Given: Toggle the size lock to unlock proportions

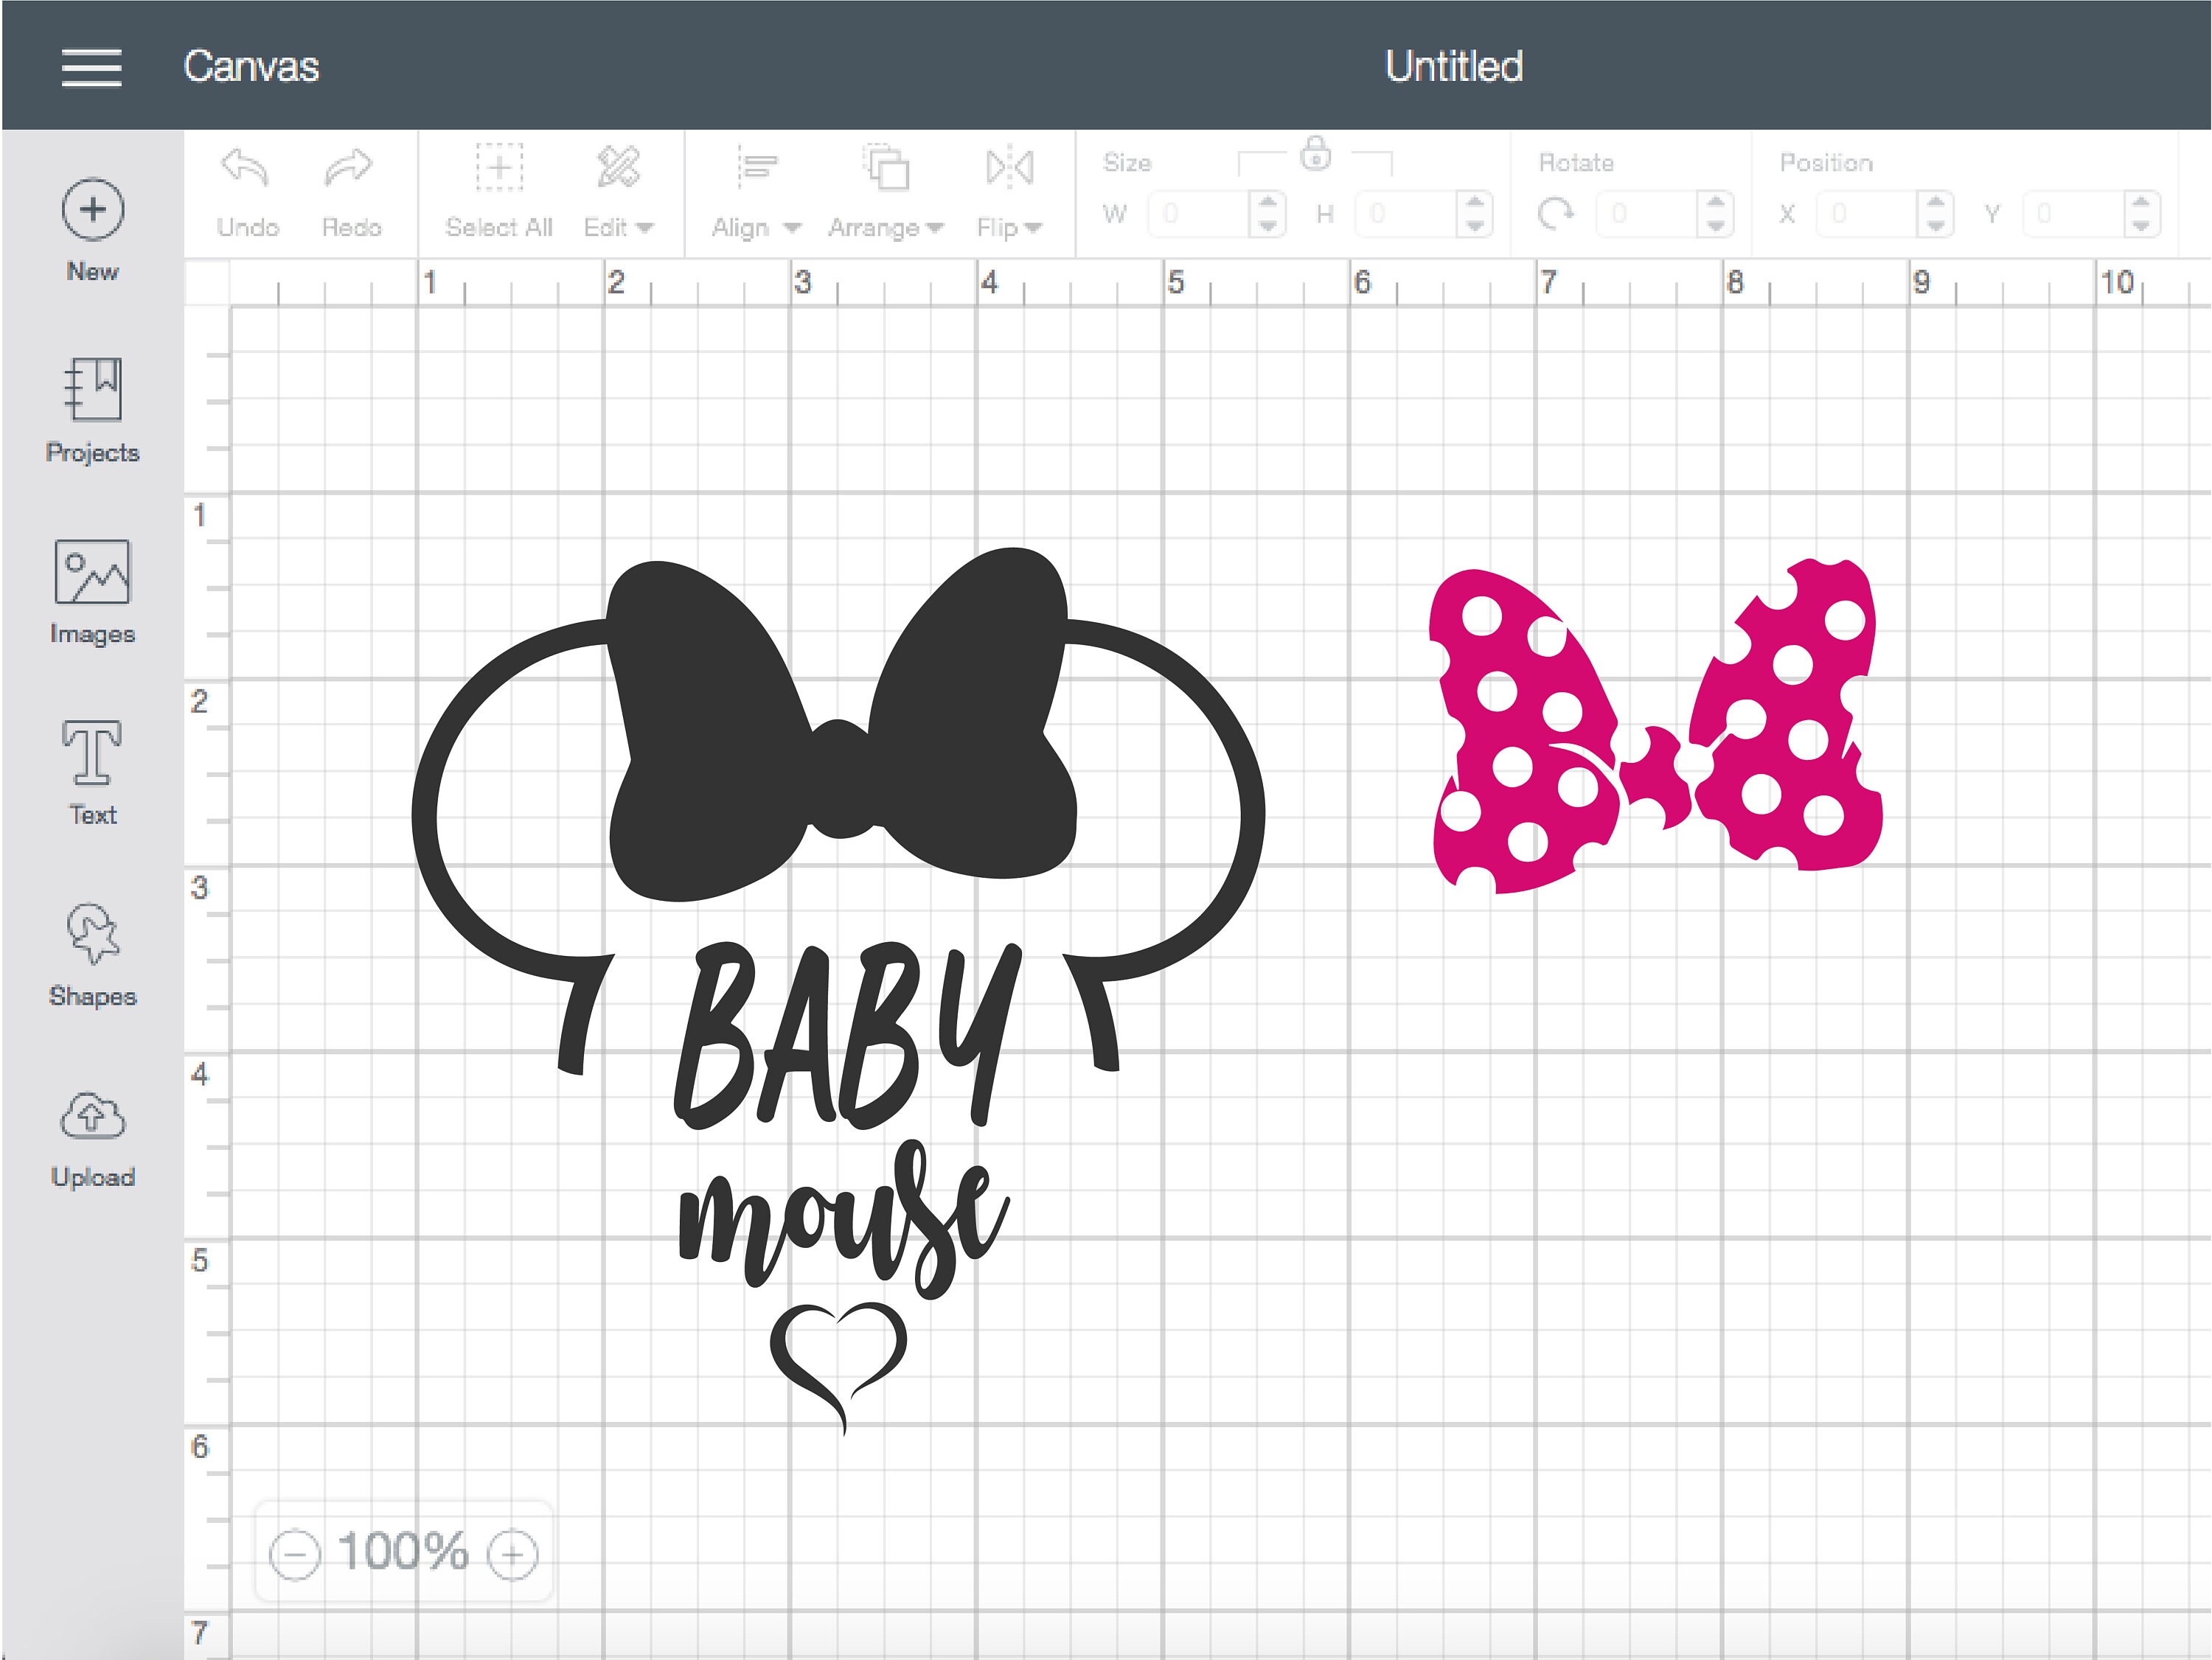Looking at the screenshot, I should click(1317, 158).
